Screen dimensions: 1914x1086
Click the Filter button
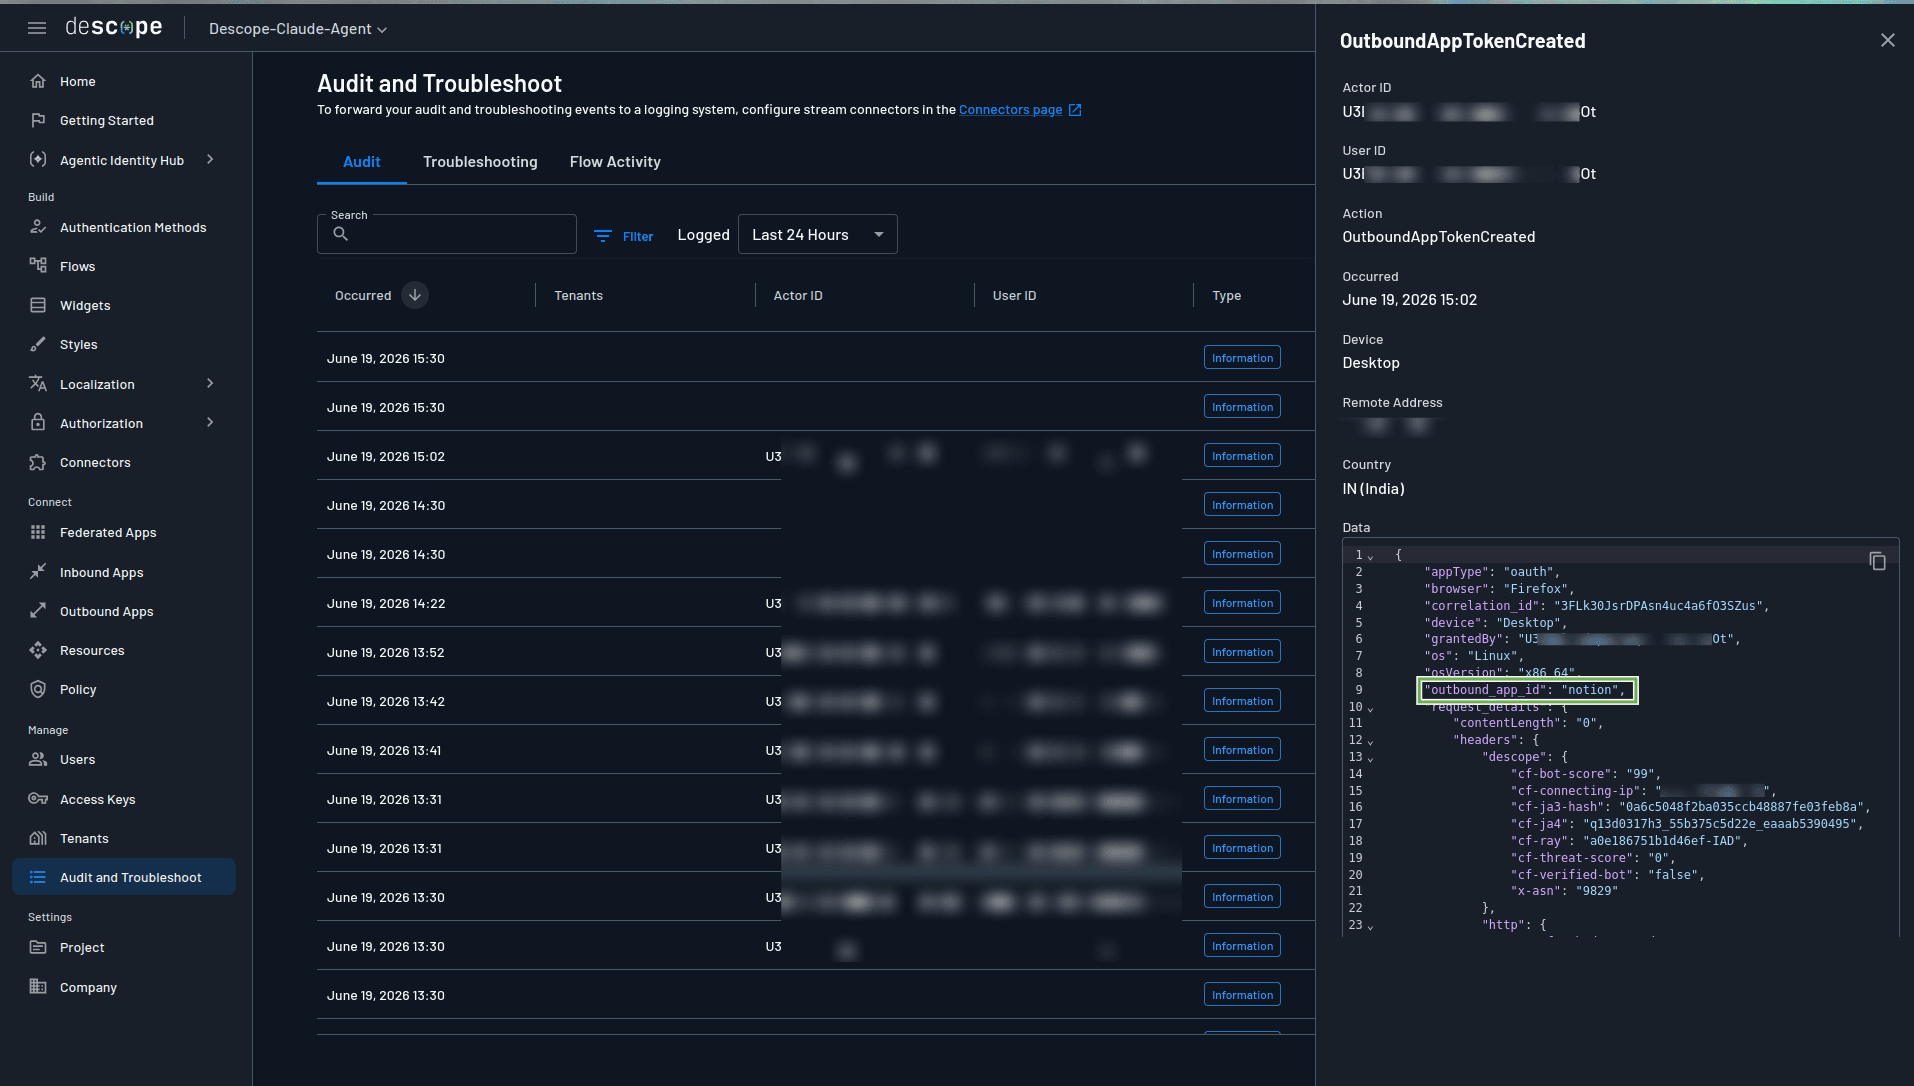[623, 236]
